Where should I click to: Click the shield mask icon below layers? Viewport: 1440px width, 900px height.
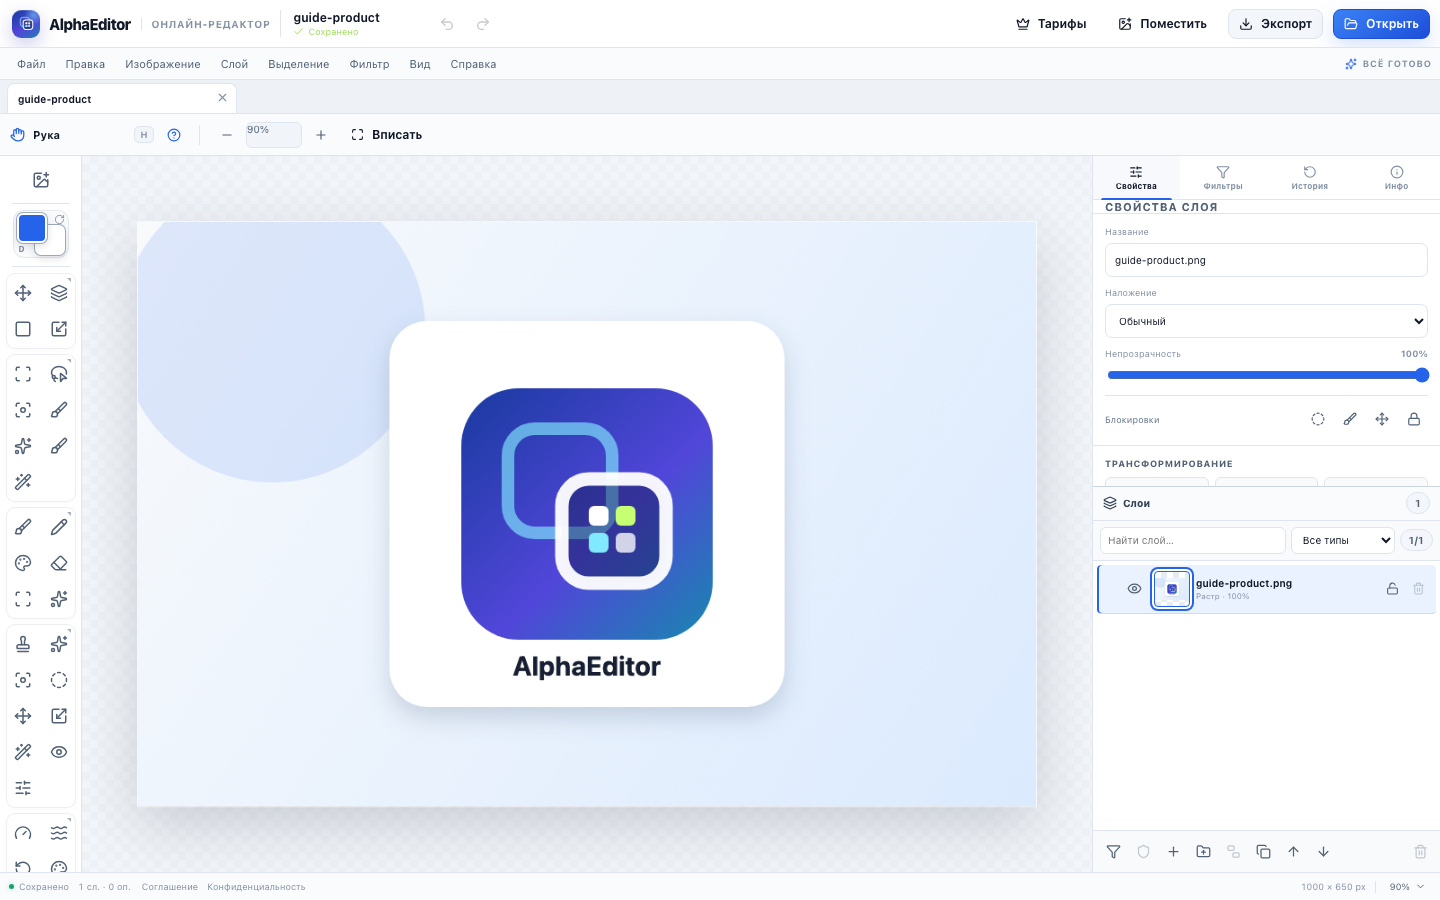coord(1143,852)
